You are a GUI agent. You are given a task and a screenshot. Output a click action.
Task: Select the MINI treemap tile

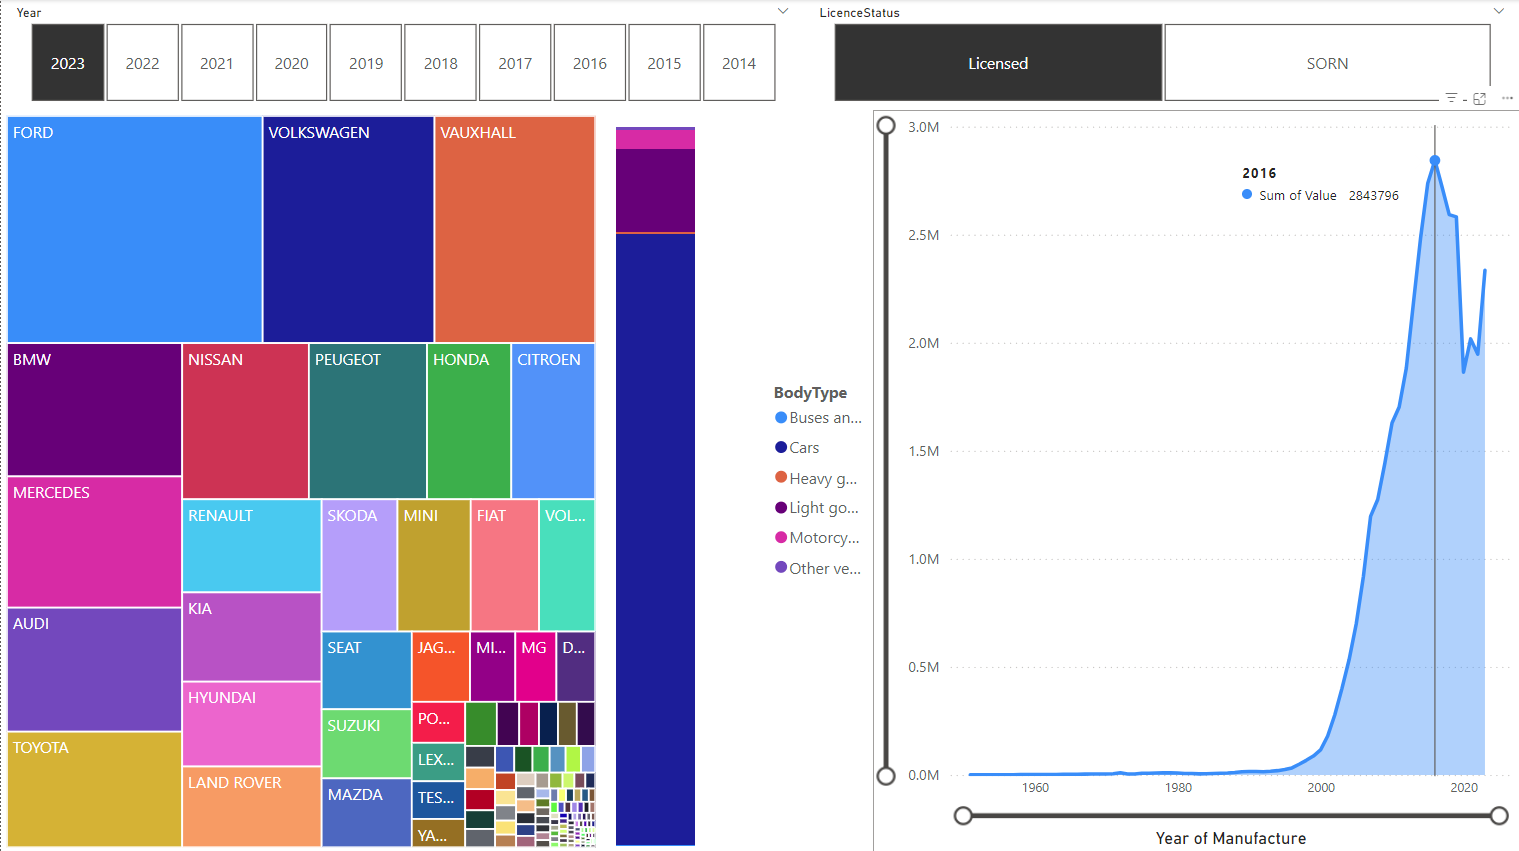(x=434, y=565)
